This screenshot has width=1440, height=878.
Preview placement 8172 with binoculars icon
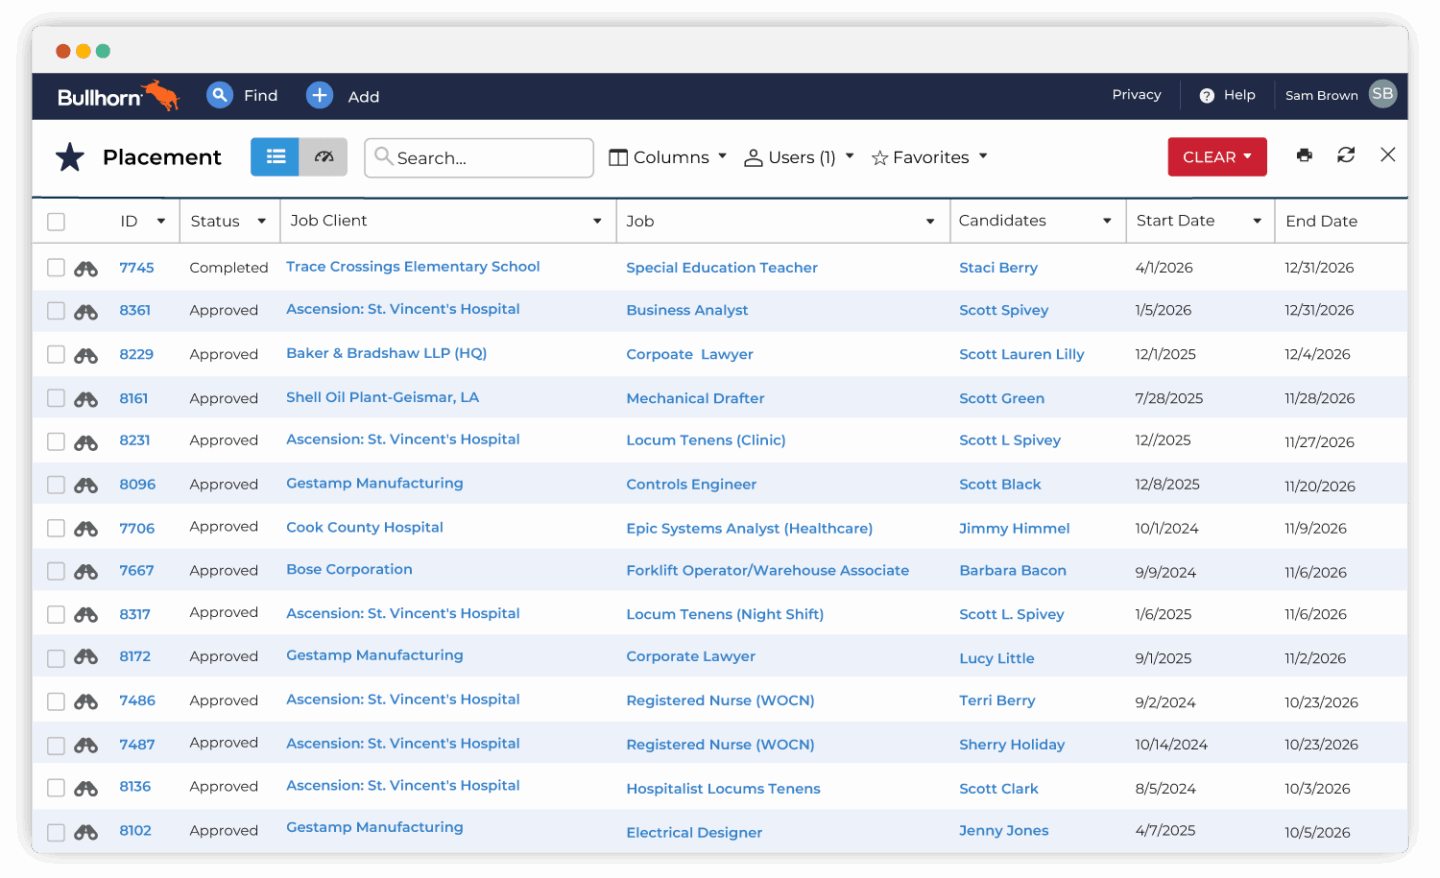click(x=86, y=658)
